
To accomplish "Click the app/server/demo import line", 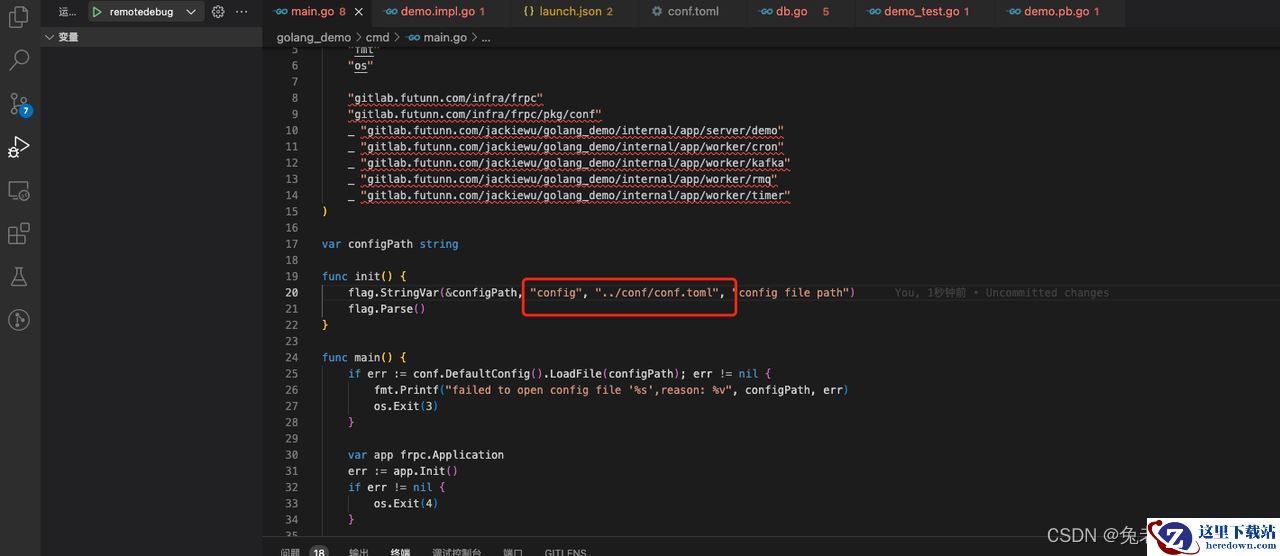I will (566, 130).
